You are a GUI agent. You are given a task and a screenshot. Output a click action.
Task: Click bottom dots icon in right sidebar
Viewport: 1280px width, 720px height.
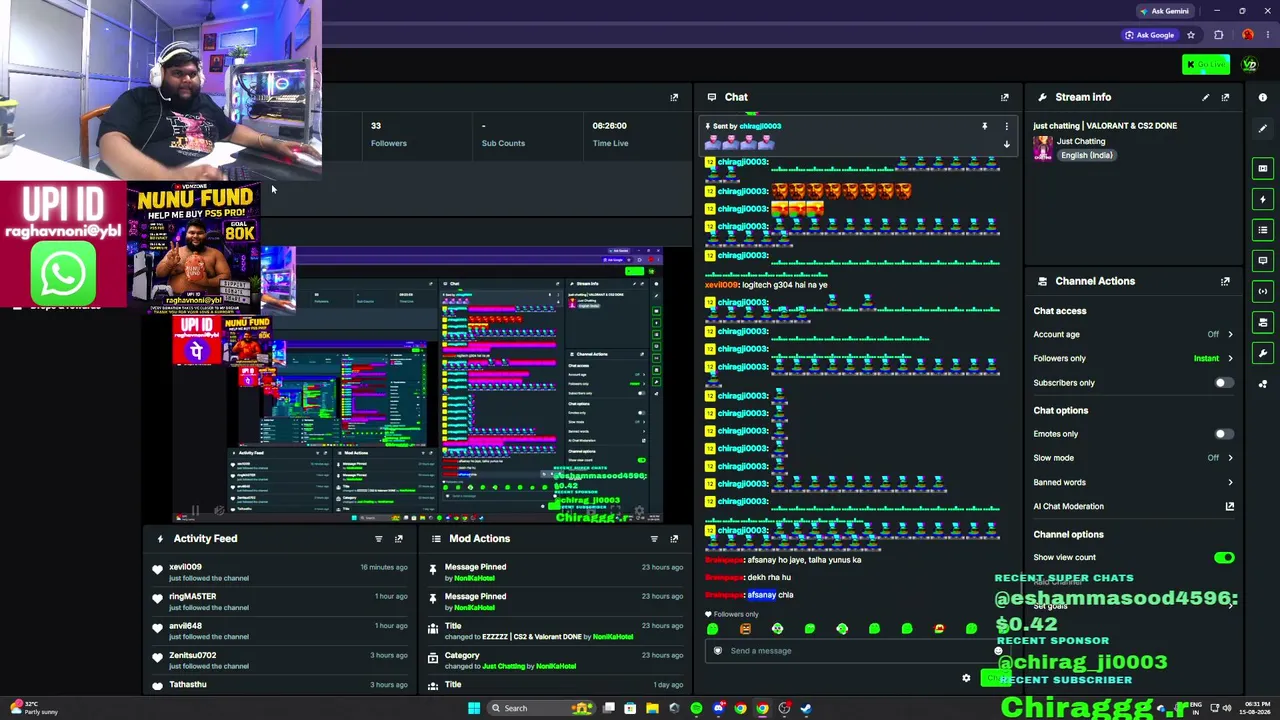coord(1263,384)
